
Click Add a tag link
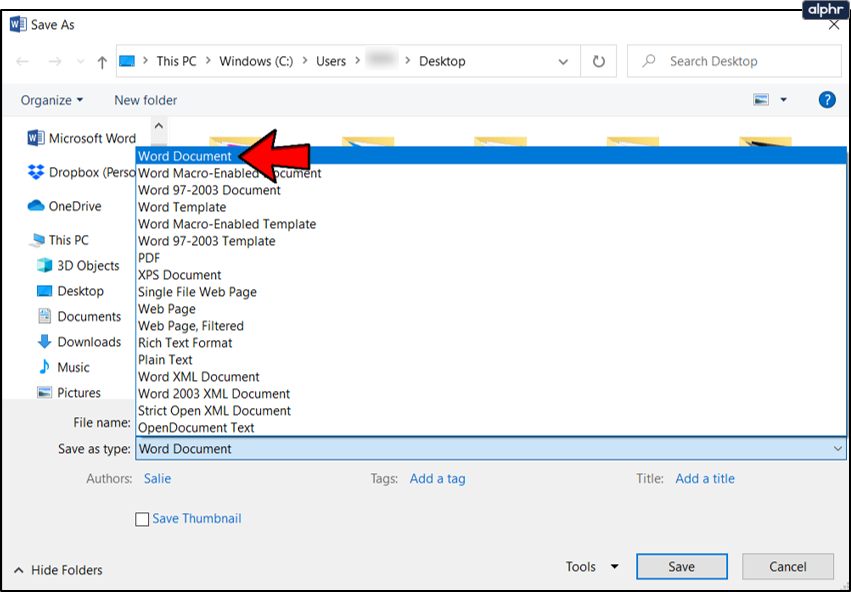(437, 479)
